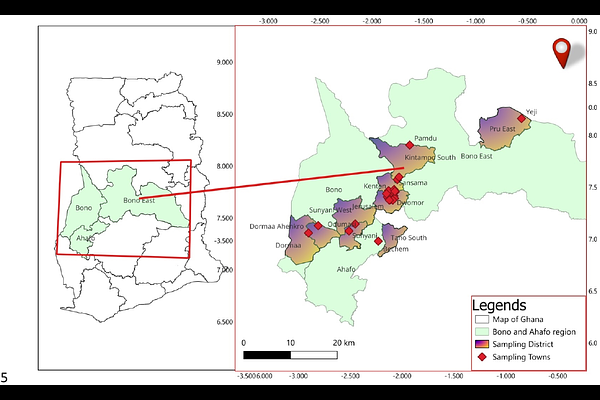Click the black segment of scale bar
This screenshot has height=400, width=600.
(267, 355)
